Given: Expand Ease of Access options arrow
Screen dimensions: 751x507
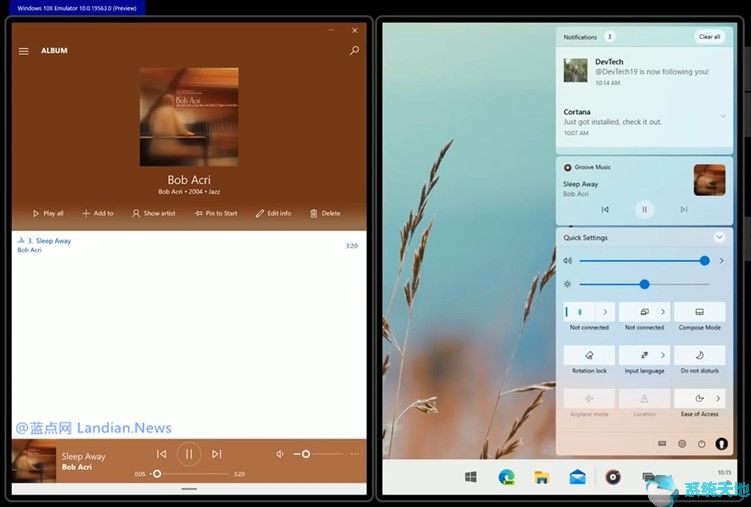Looking at the screenshot, I should point(718,398).
